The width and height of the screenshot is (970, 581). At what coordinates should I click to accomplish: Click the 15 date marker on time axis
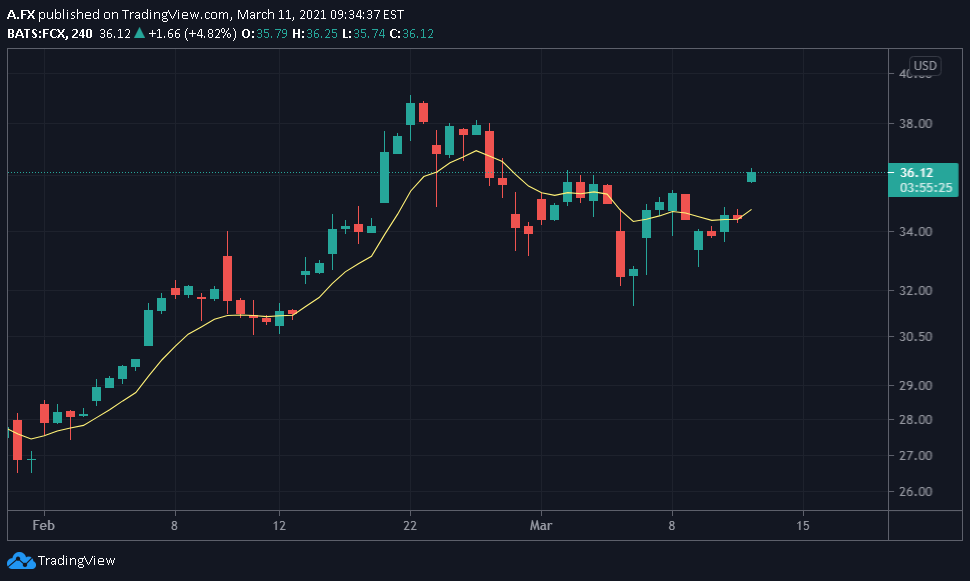coord(802,525)
